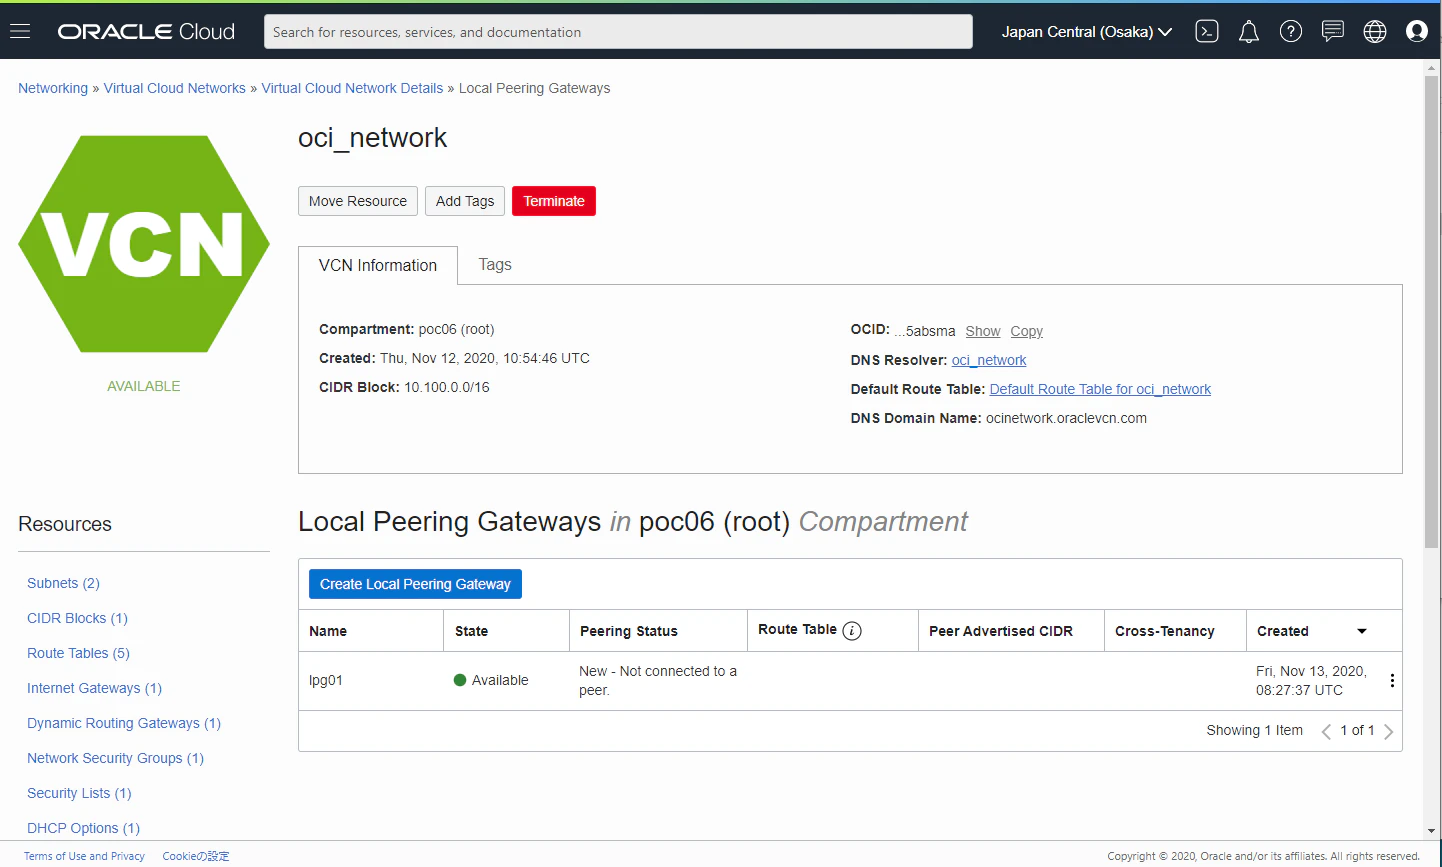Sort by the Created column arrow
The height and width of the screenshot is (867, 1442).
[1362, 631]
